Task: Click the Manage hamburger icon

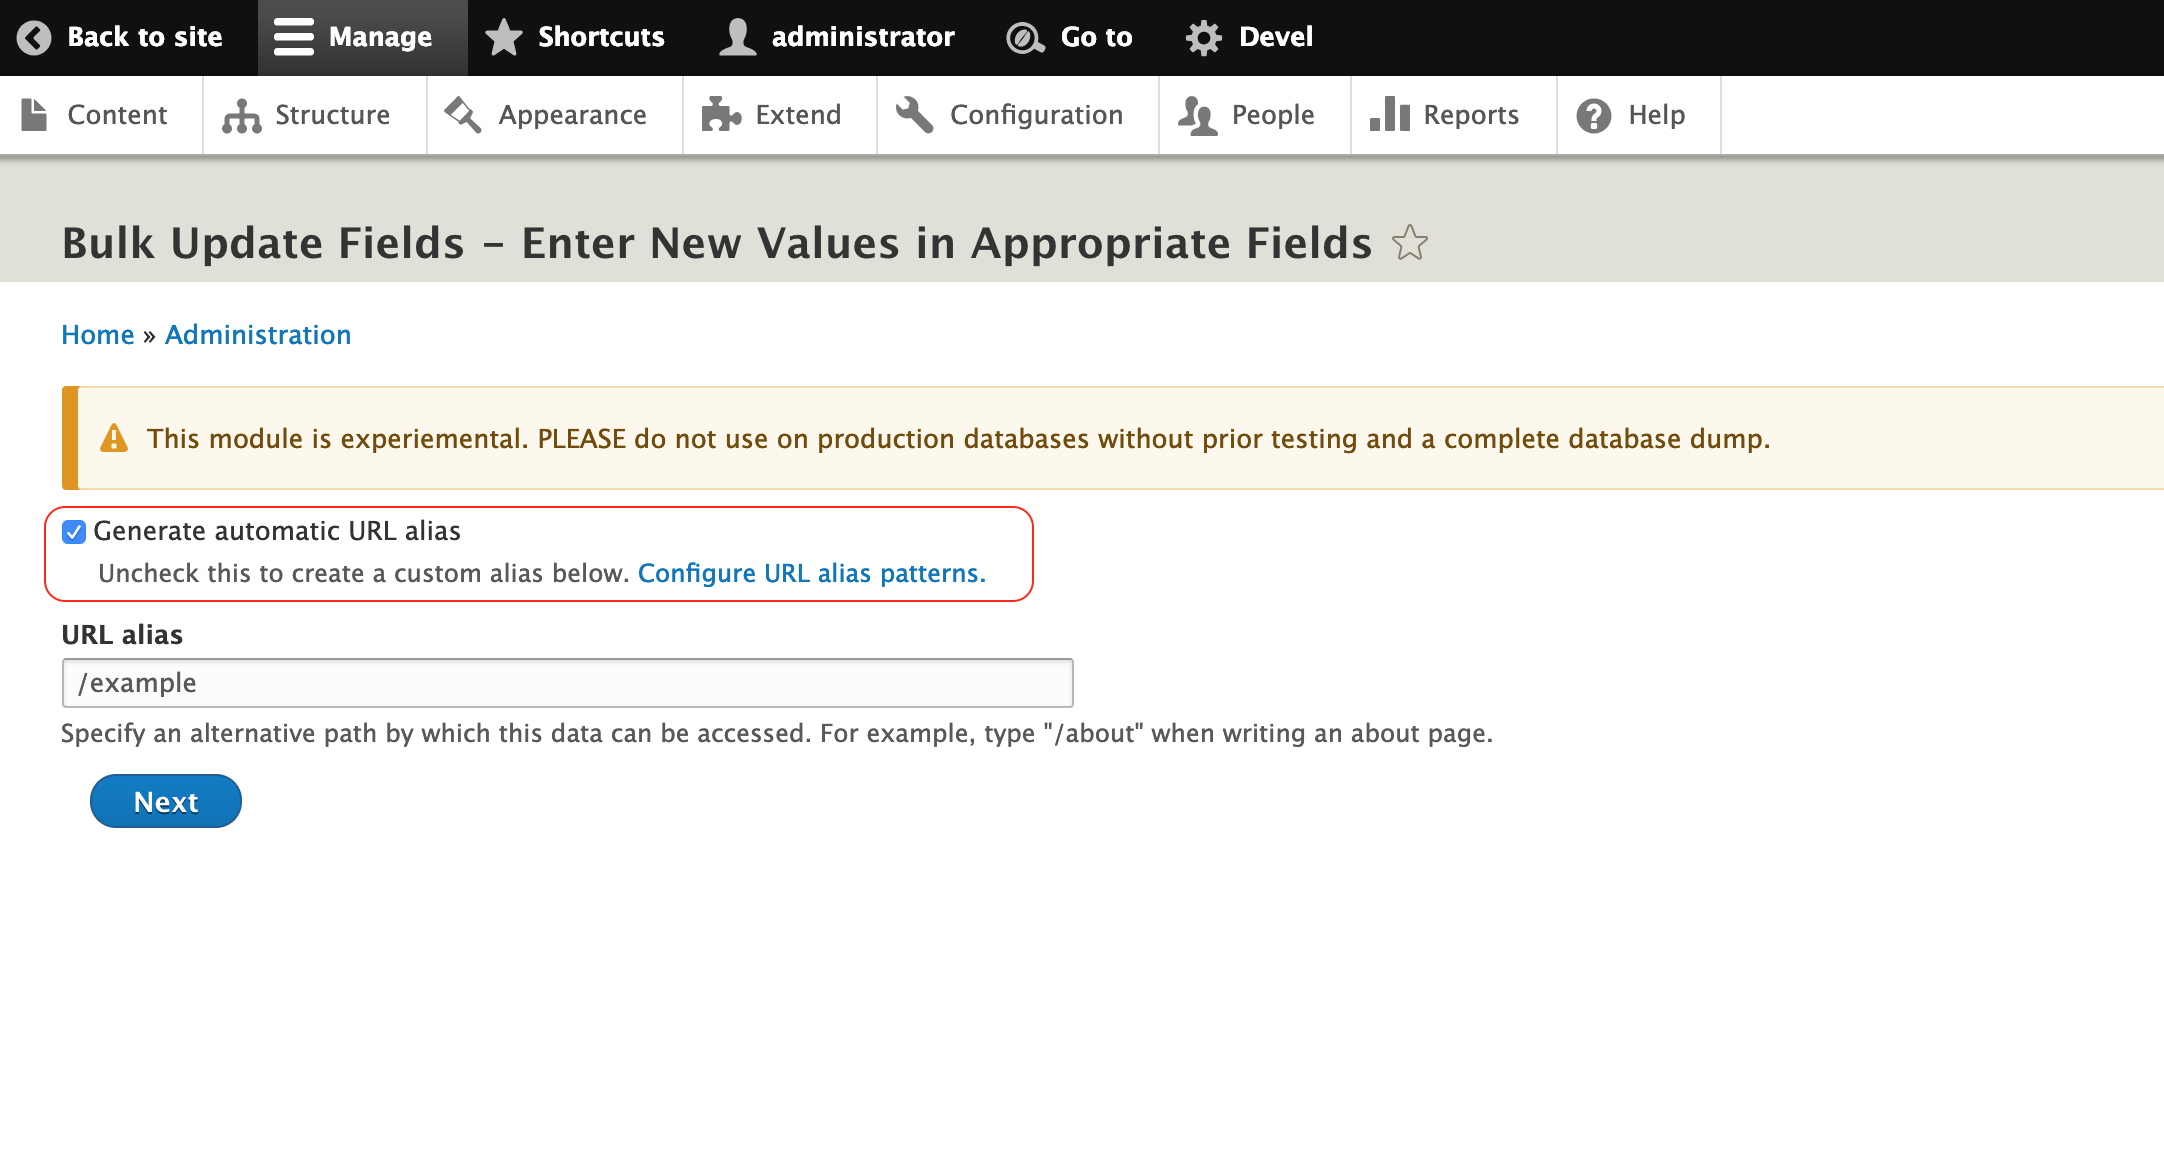Action: coord(293,37)
